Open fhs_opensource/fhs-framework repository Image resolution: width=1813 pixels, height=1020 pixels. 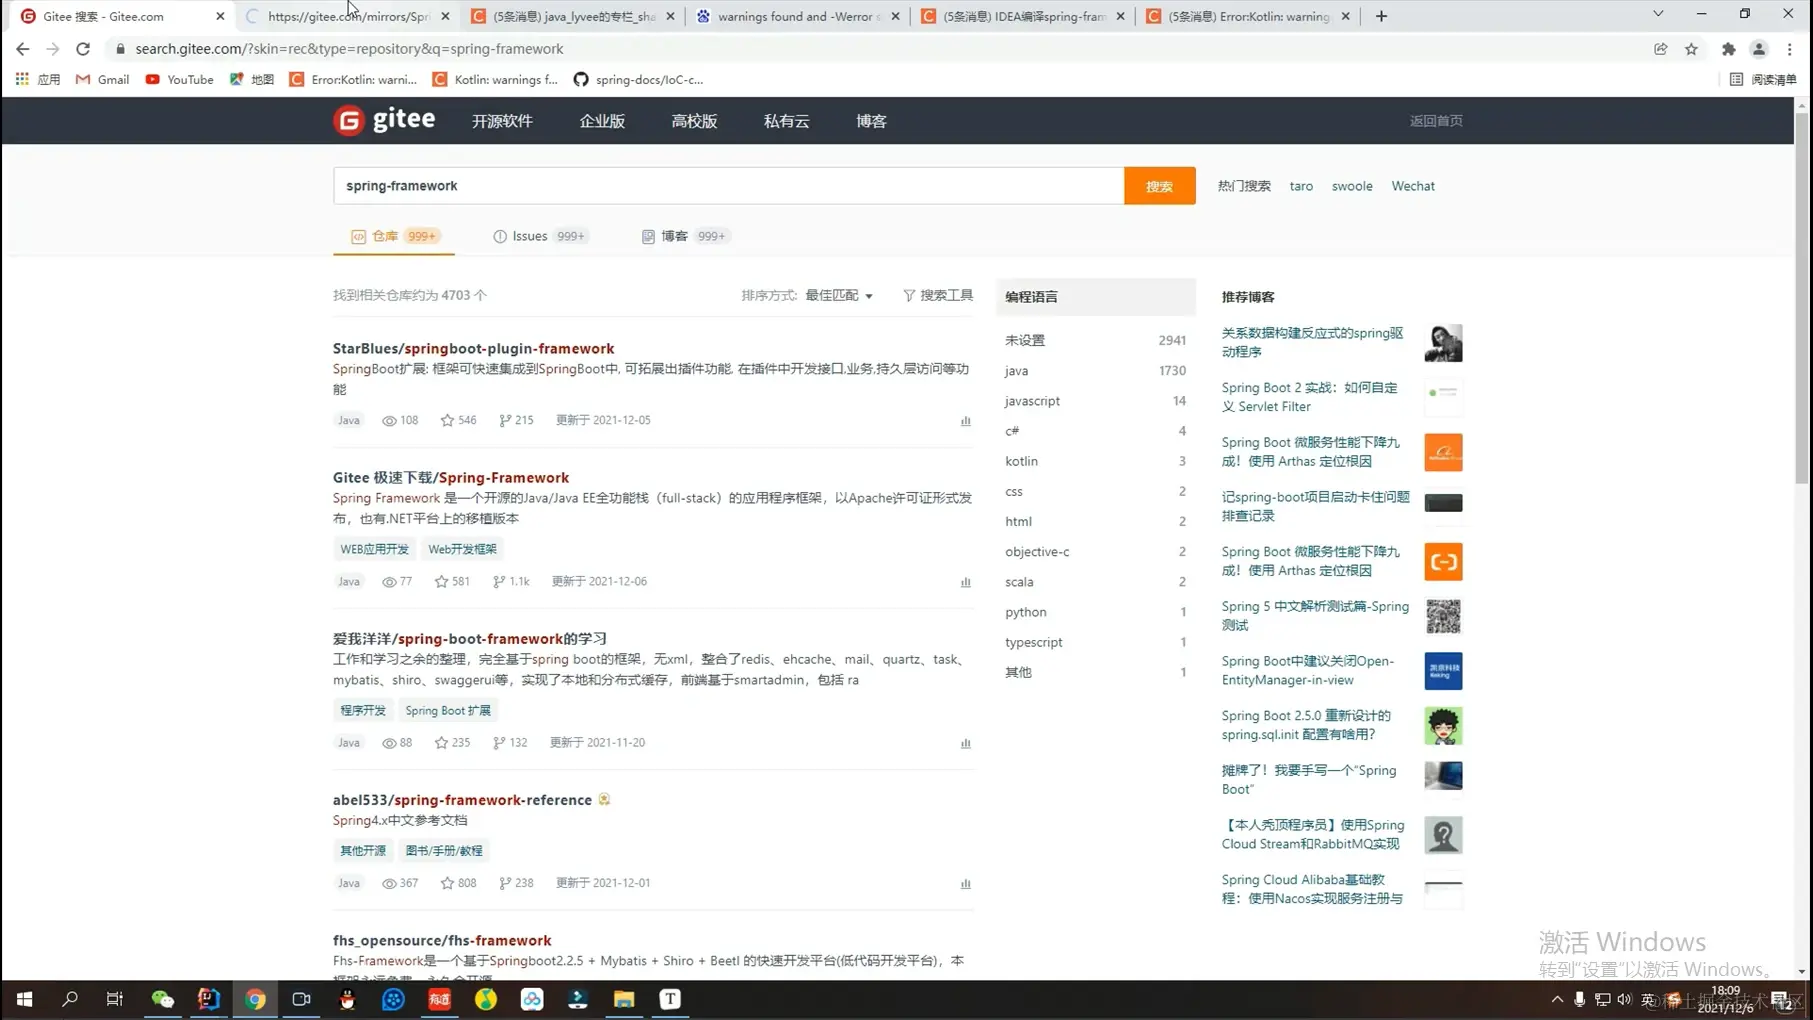442,940
